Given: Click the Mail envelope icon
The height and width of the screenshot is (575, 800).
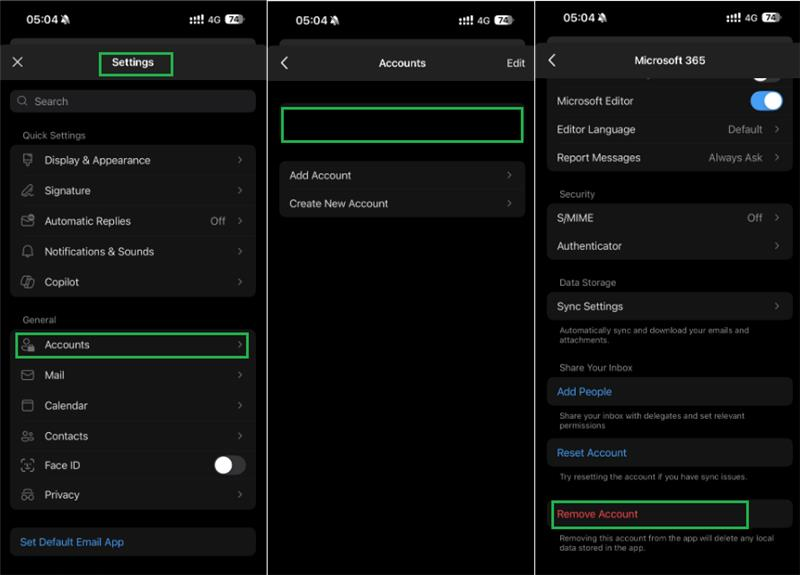Looking at the screenshot, I should click(x=28, y=375).
